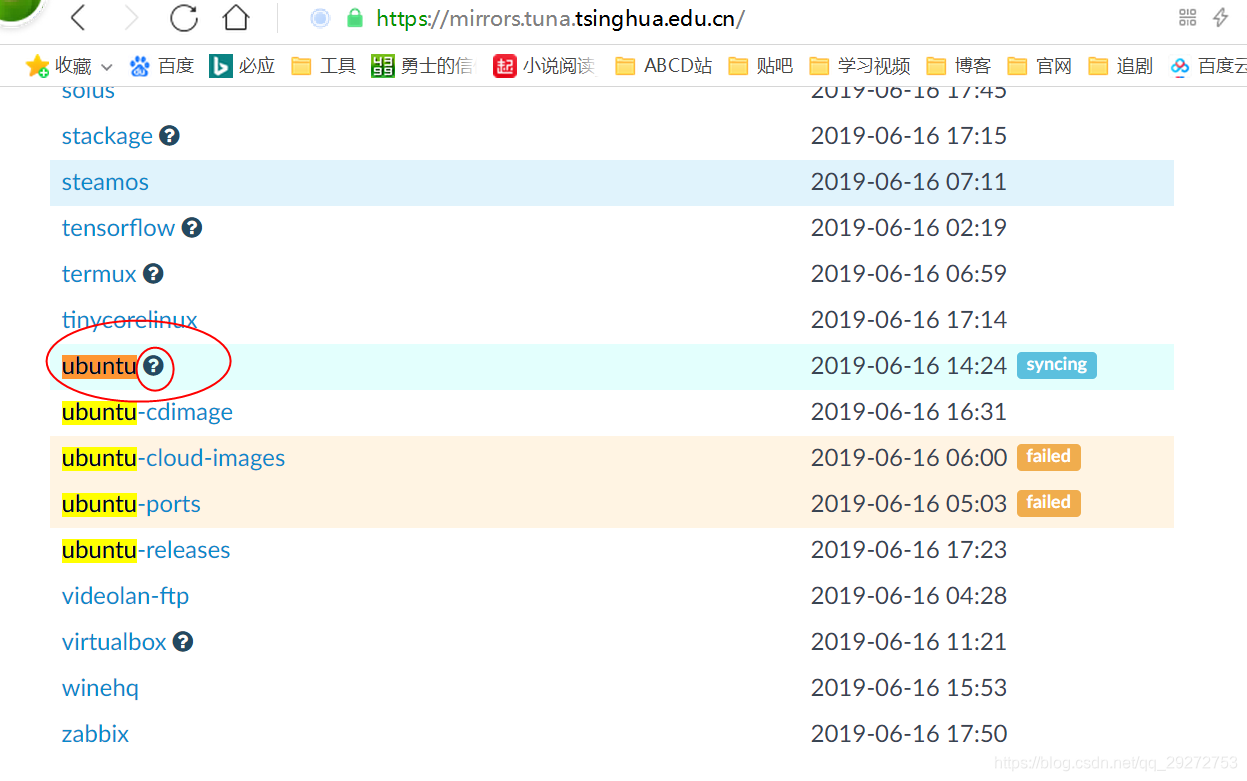The image size is (1247, 781).
Task: Expand the 收藏 dropdown arrow
Action: 107,67
